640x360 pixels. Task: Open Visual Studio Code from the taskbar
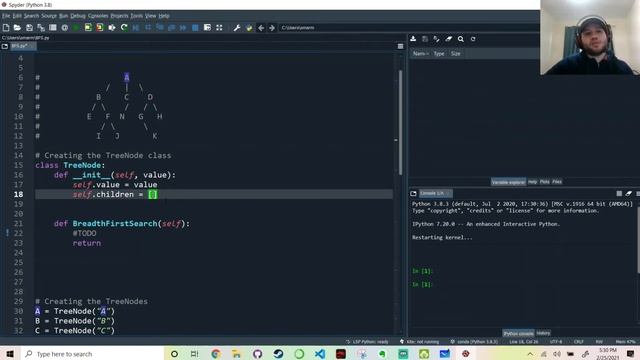pos(320,354)
